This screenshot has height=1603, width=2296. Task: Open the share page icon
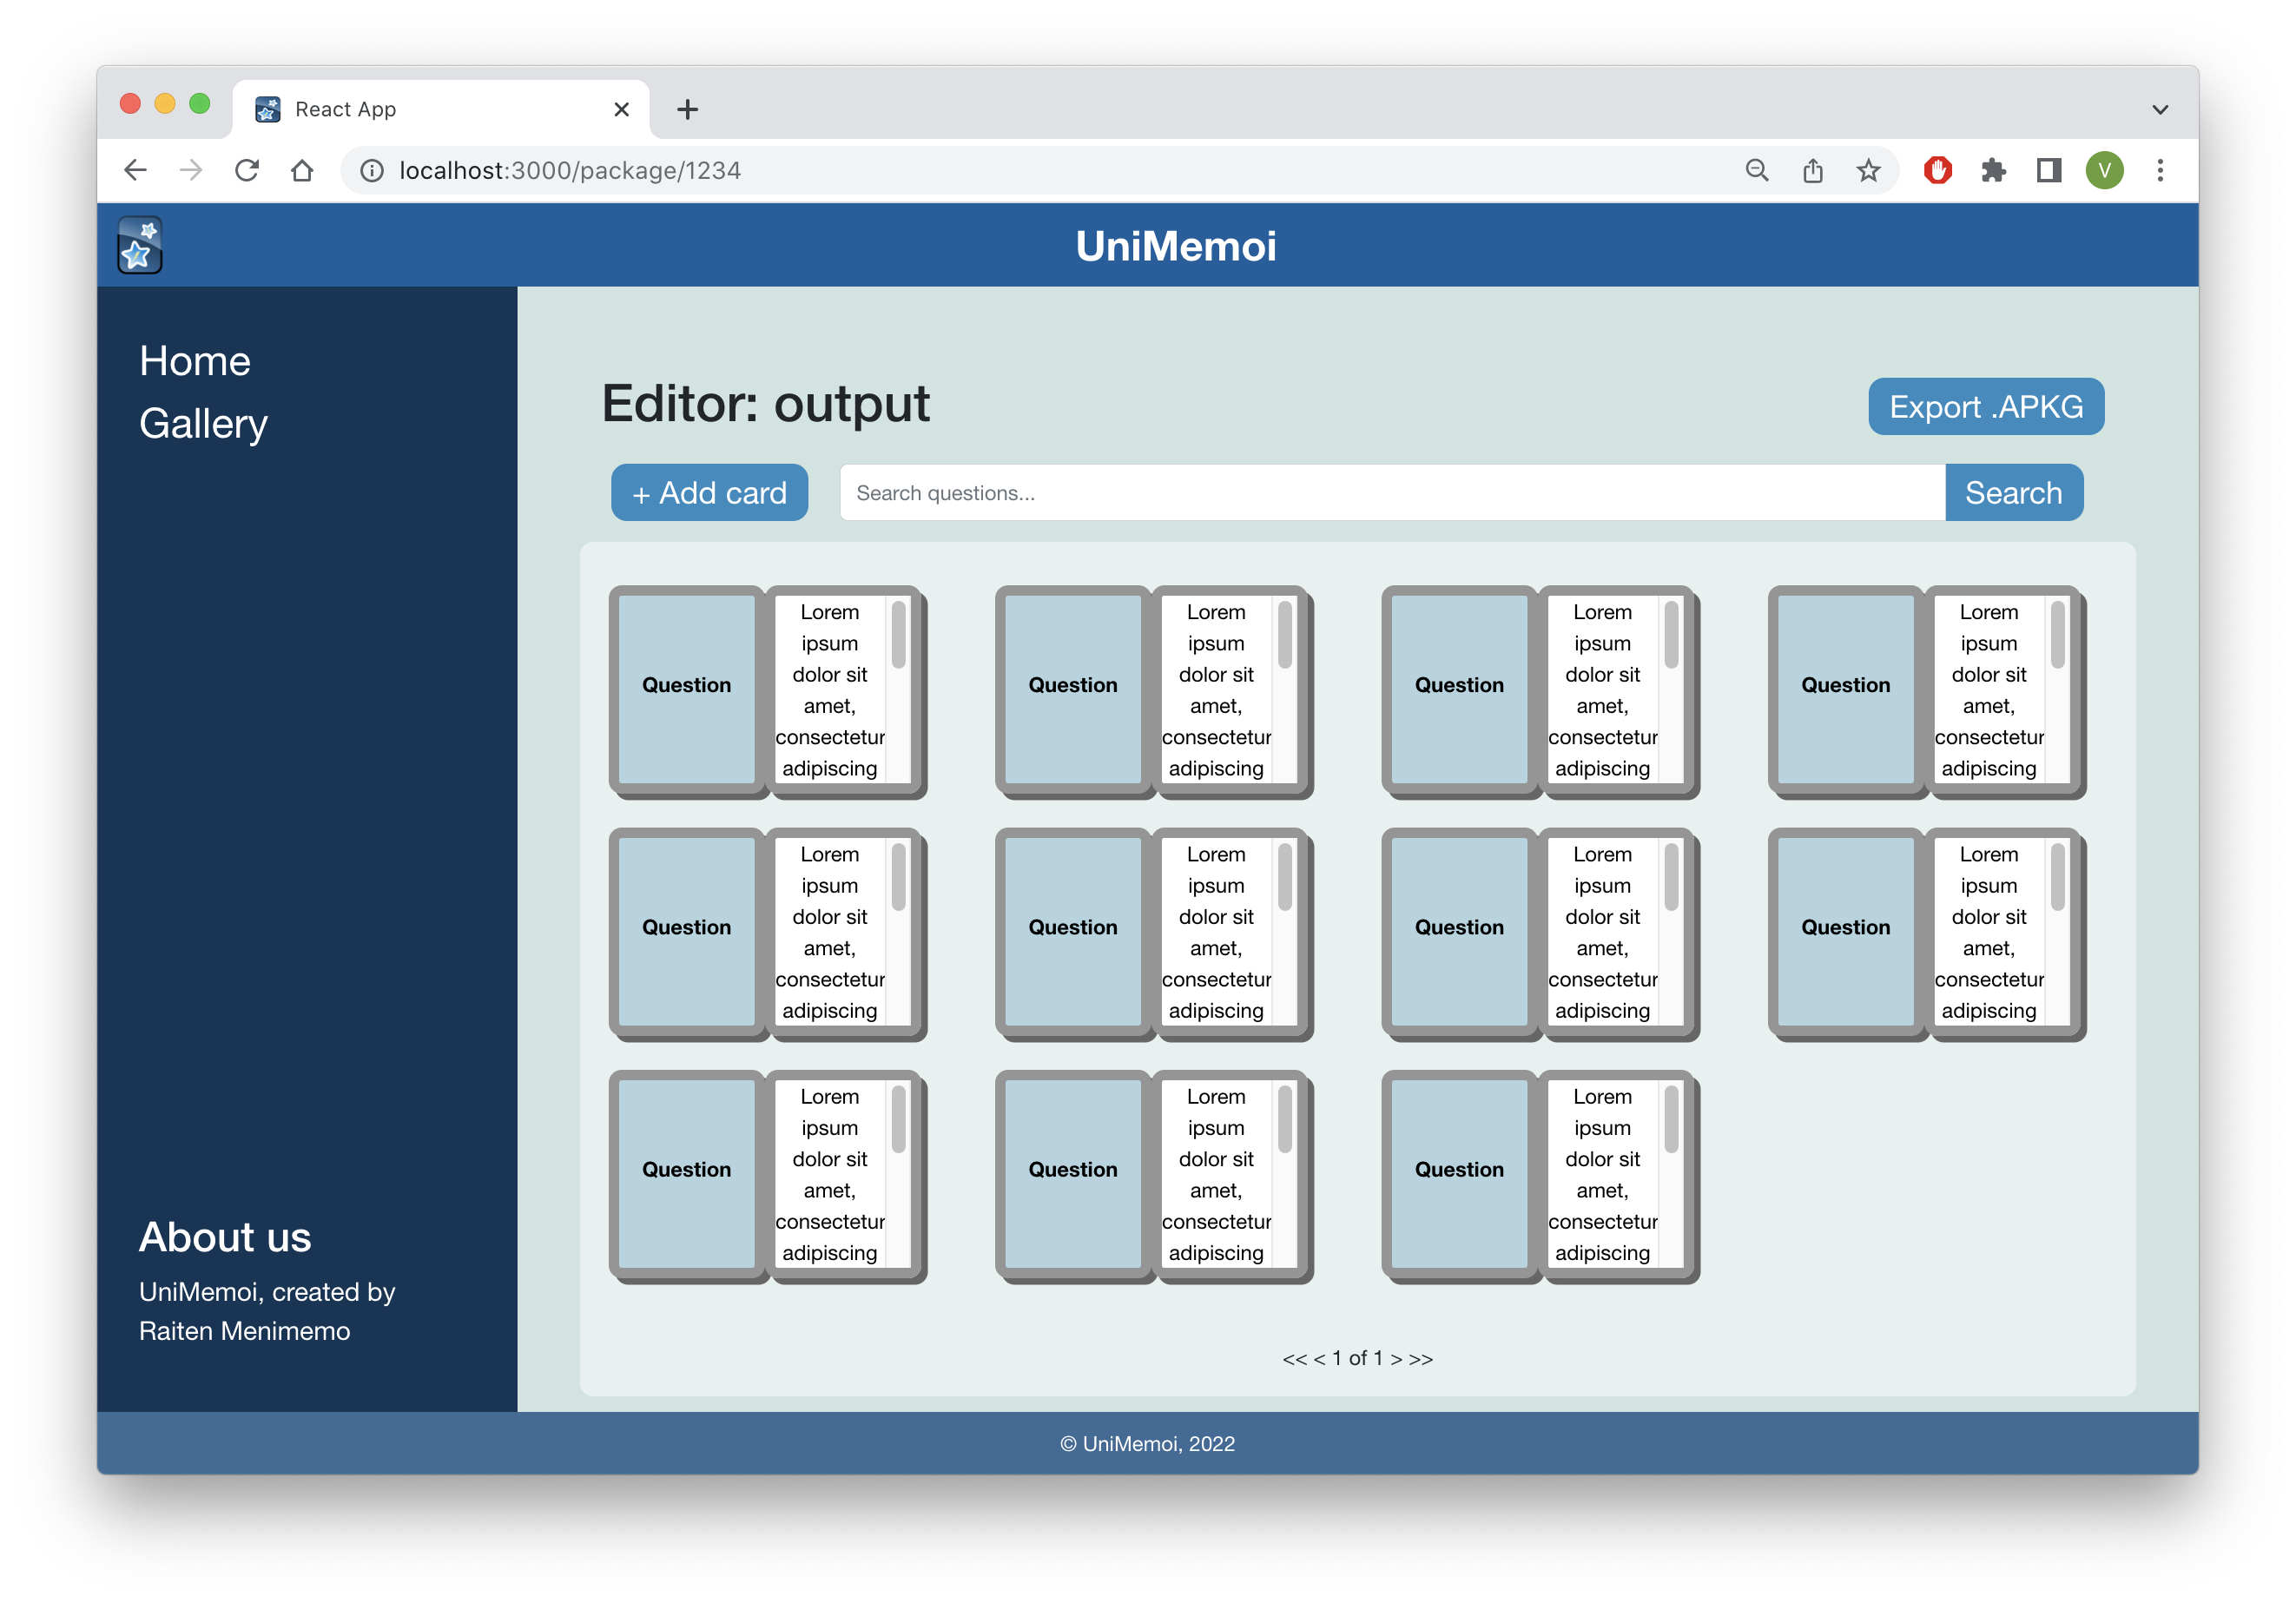(x=1812, y=171)
